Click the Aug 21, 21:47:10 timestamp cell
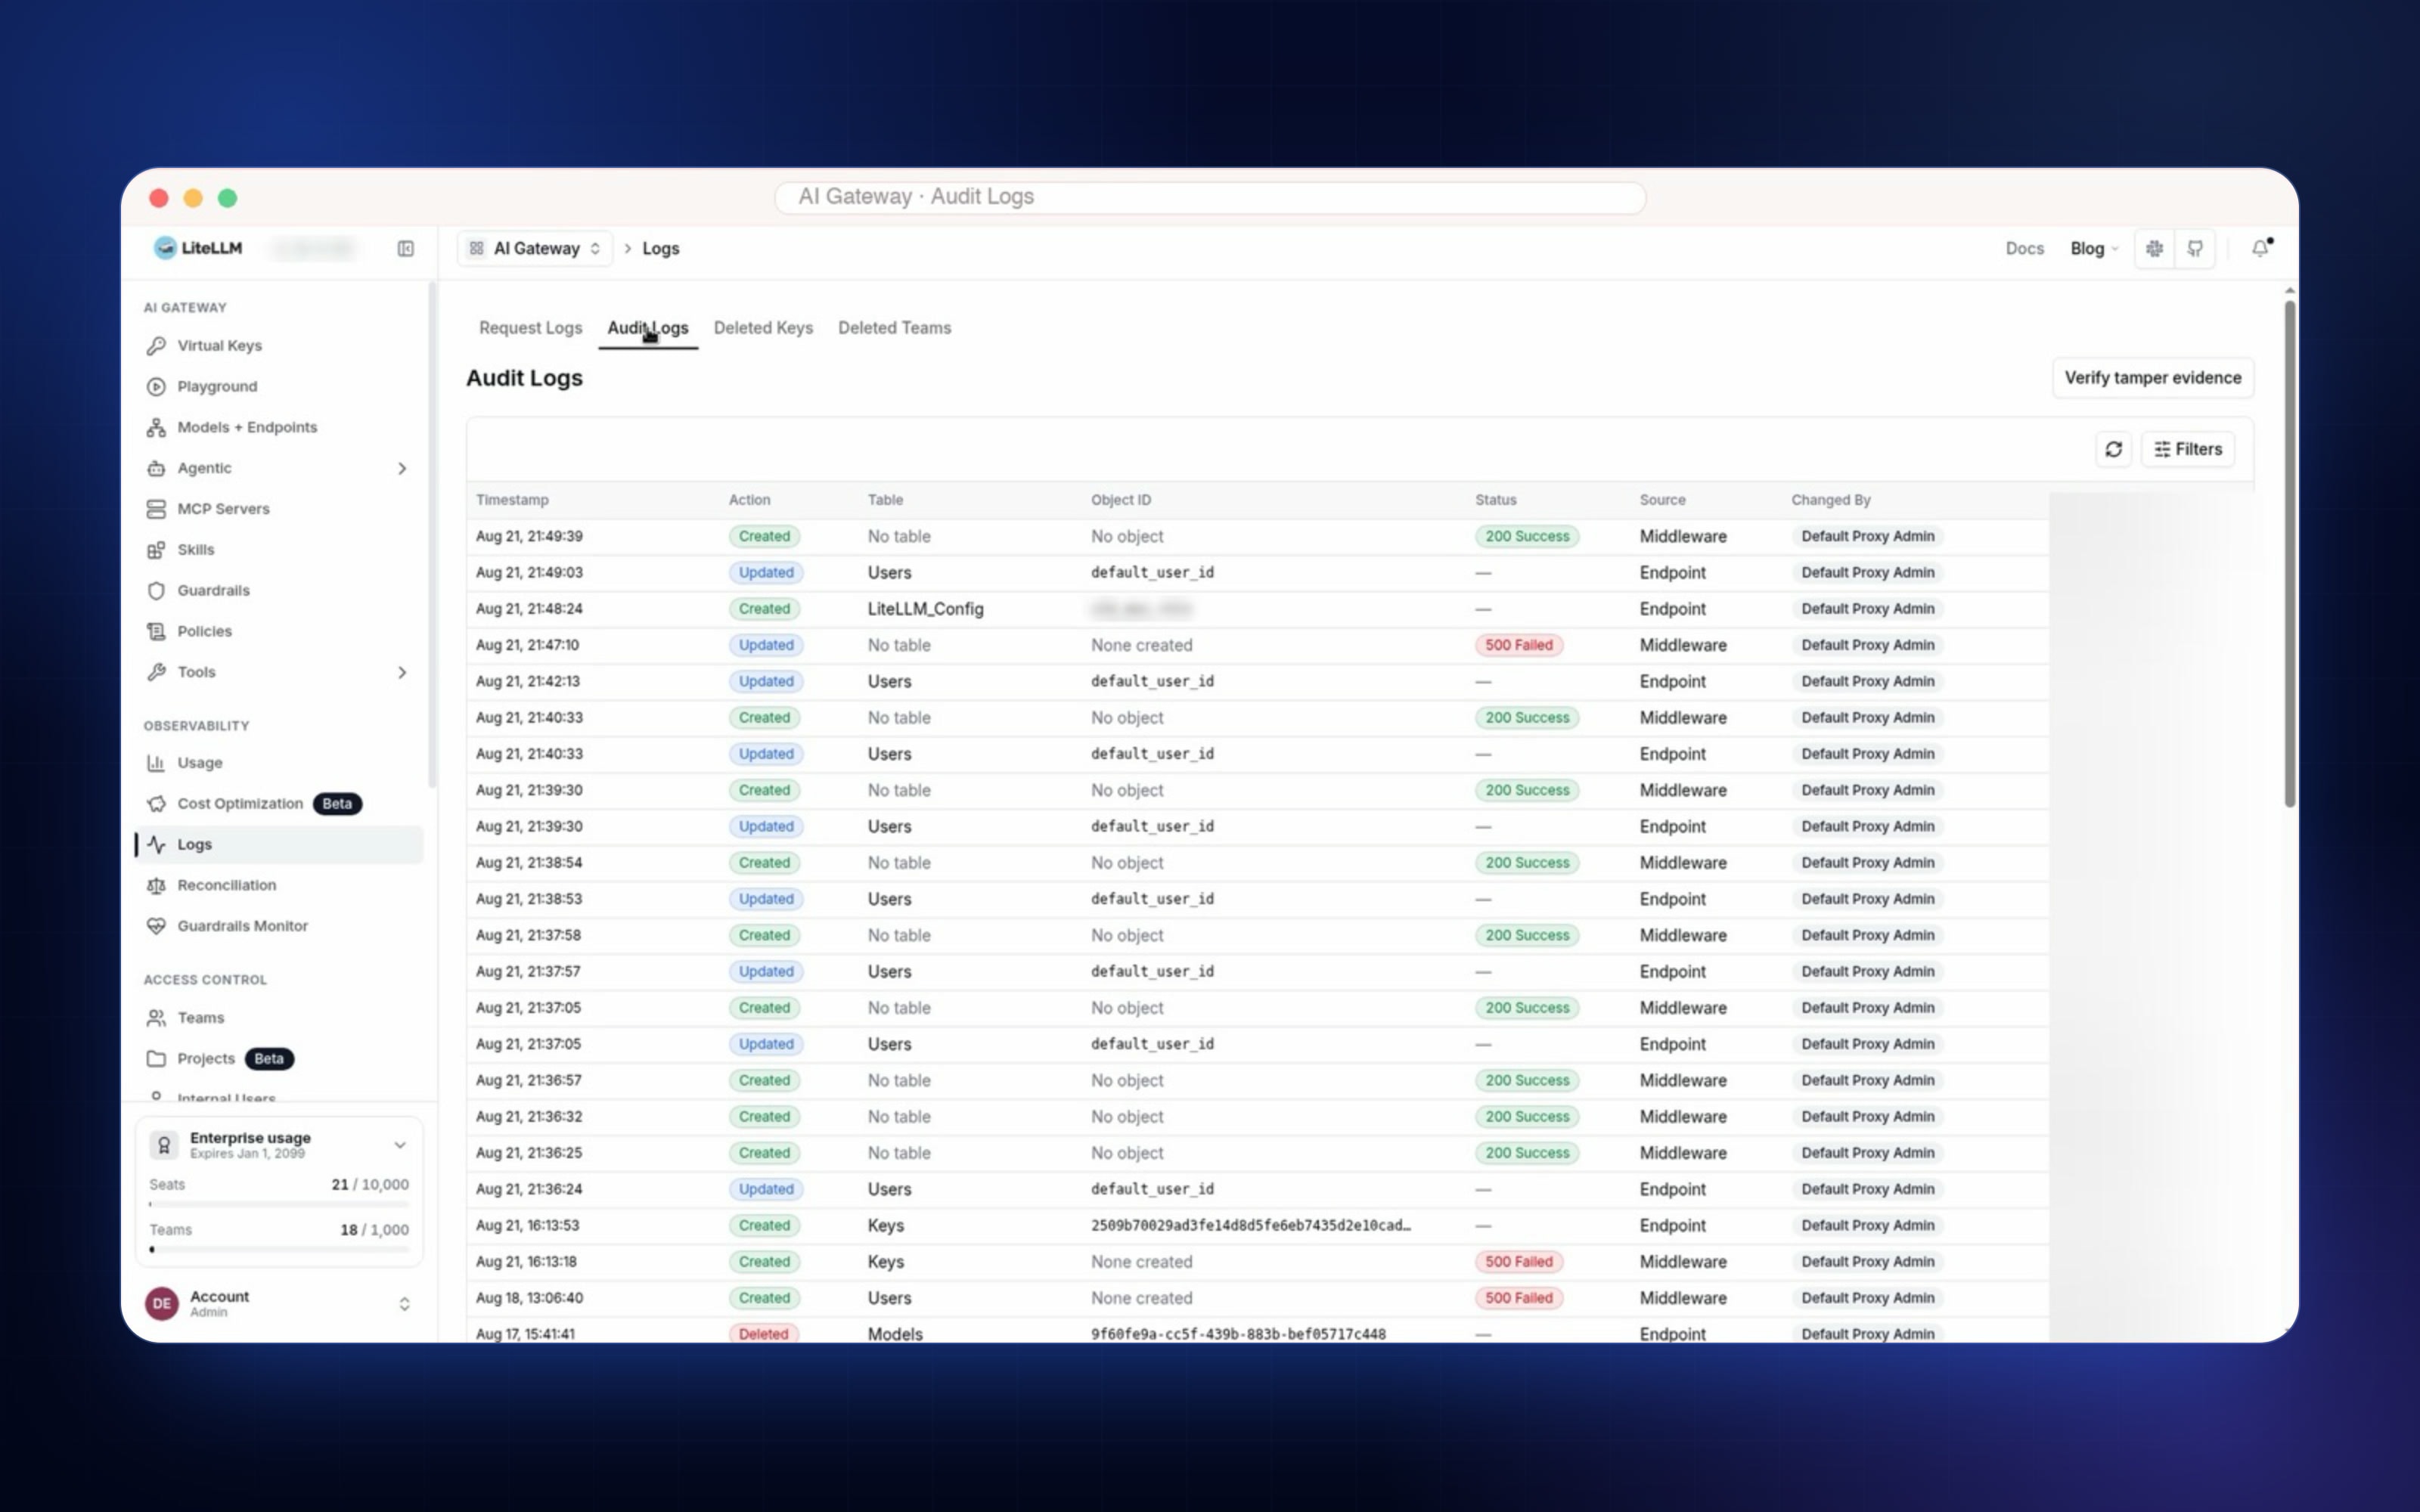The width and height of the screenshot is (2420, 1512). point(527,645)
